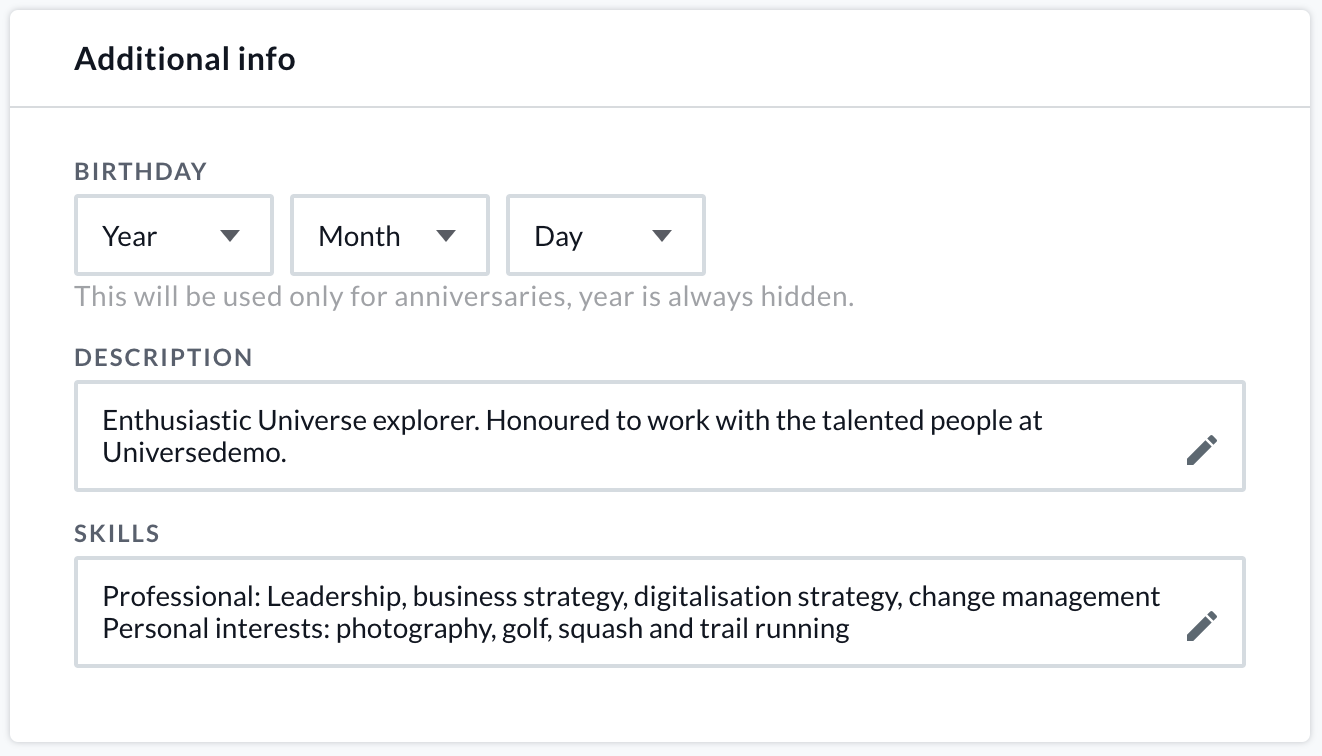The image size is (1322, 756).
Task: Click the DESCRIPTION field label
Action: coord(164,358)
